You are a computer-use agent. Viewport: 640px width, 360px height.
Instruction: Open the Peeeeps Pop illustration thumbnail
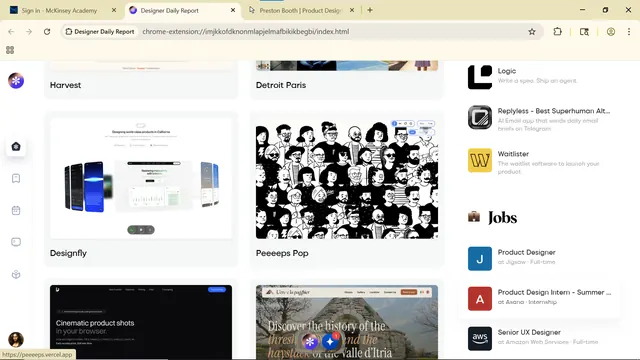pos(347,178)
